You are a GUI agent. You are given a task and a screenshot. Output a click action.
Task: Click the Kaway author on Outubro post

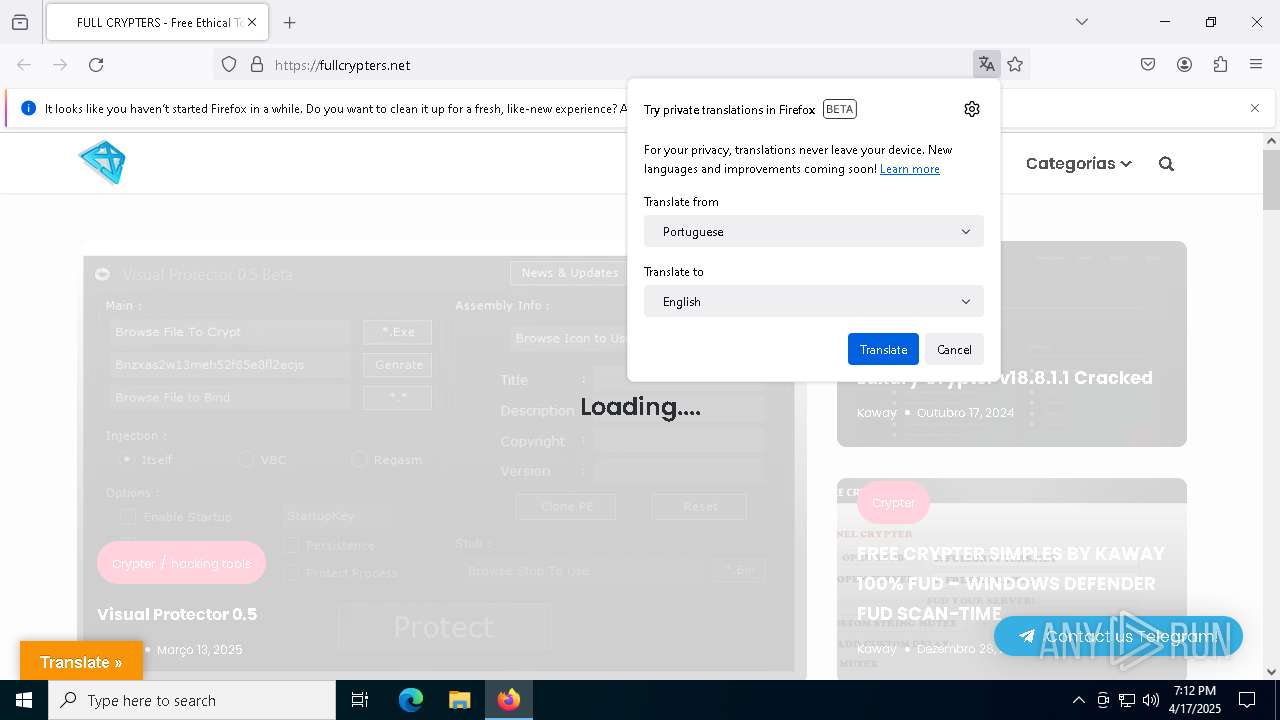(877, 412)
